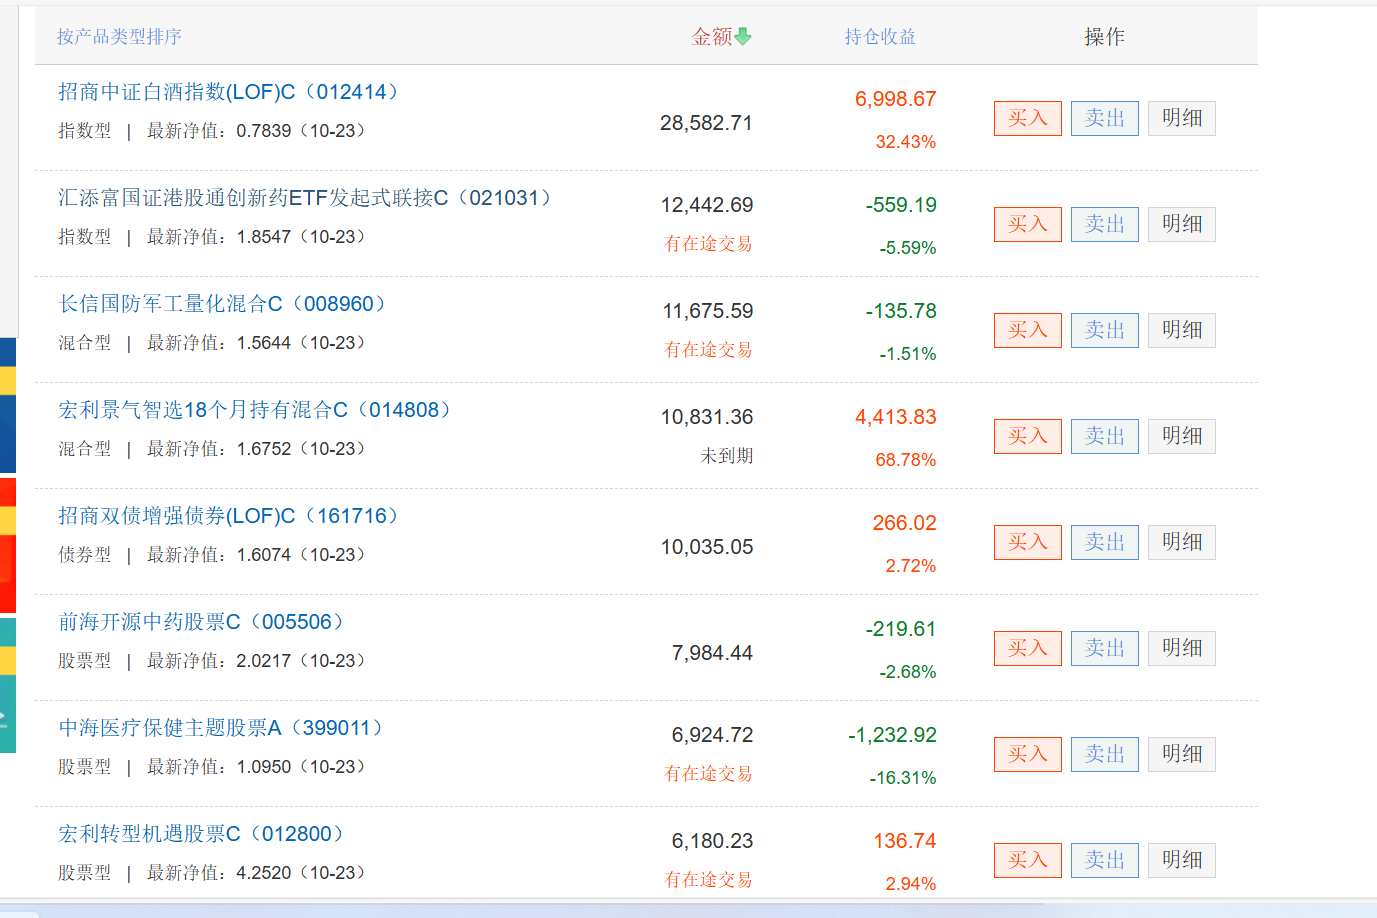
Task: View details for fund 008960
Action: tap(1182, 330)
